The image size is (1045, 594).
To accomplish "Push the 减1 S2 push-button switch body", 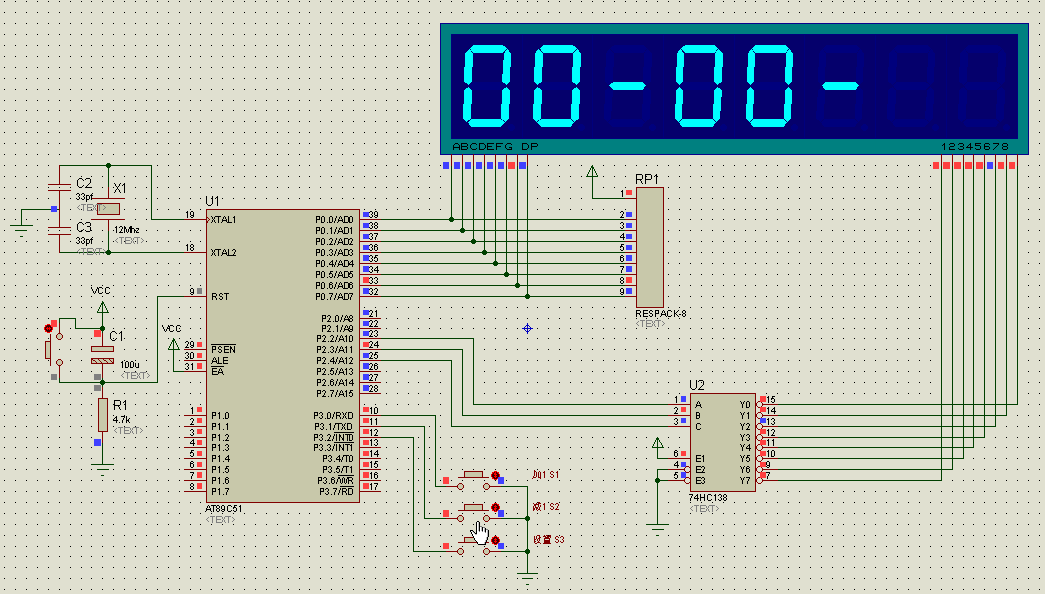I will [x=474, y=509].
